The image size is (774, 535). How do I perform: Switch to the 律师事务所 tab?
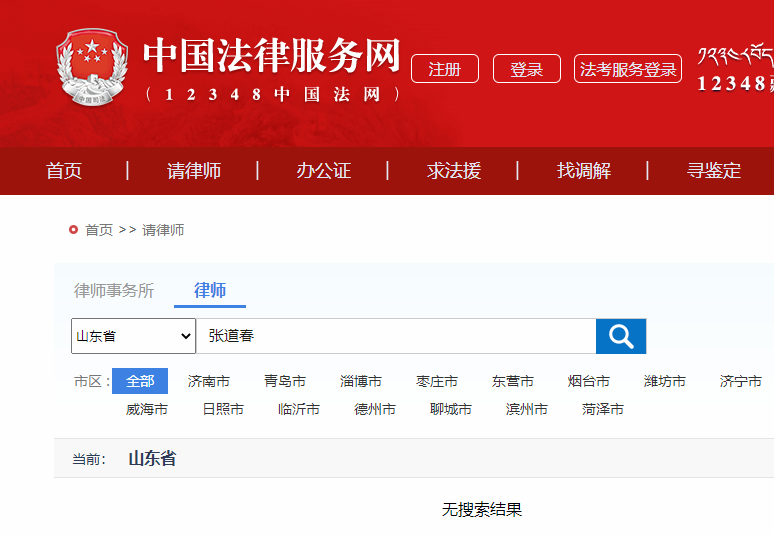114,291
